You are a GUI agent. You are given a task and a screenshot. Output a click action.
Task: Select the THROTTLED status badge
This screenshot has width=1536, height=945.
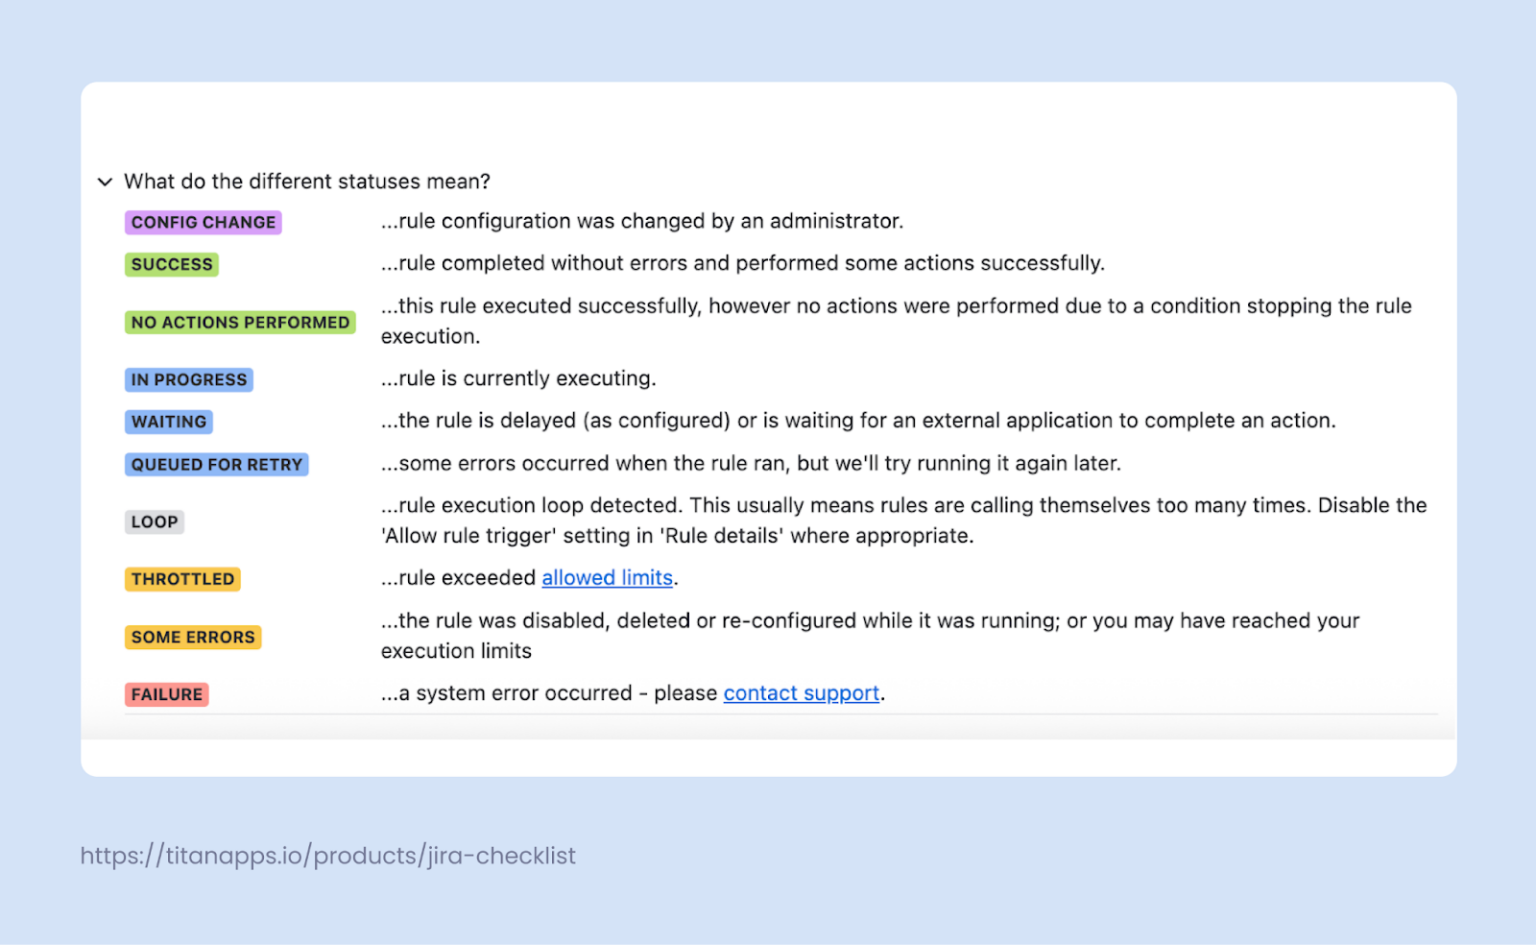pyautogui.click(x=182, y=578)
